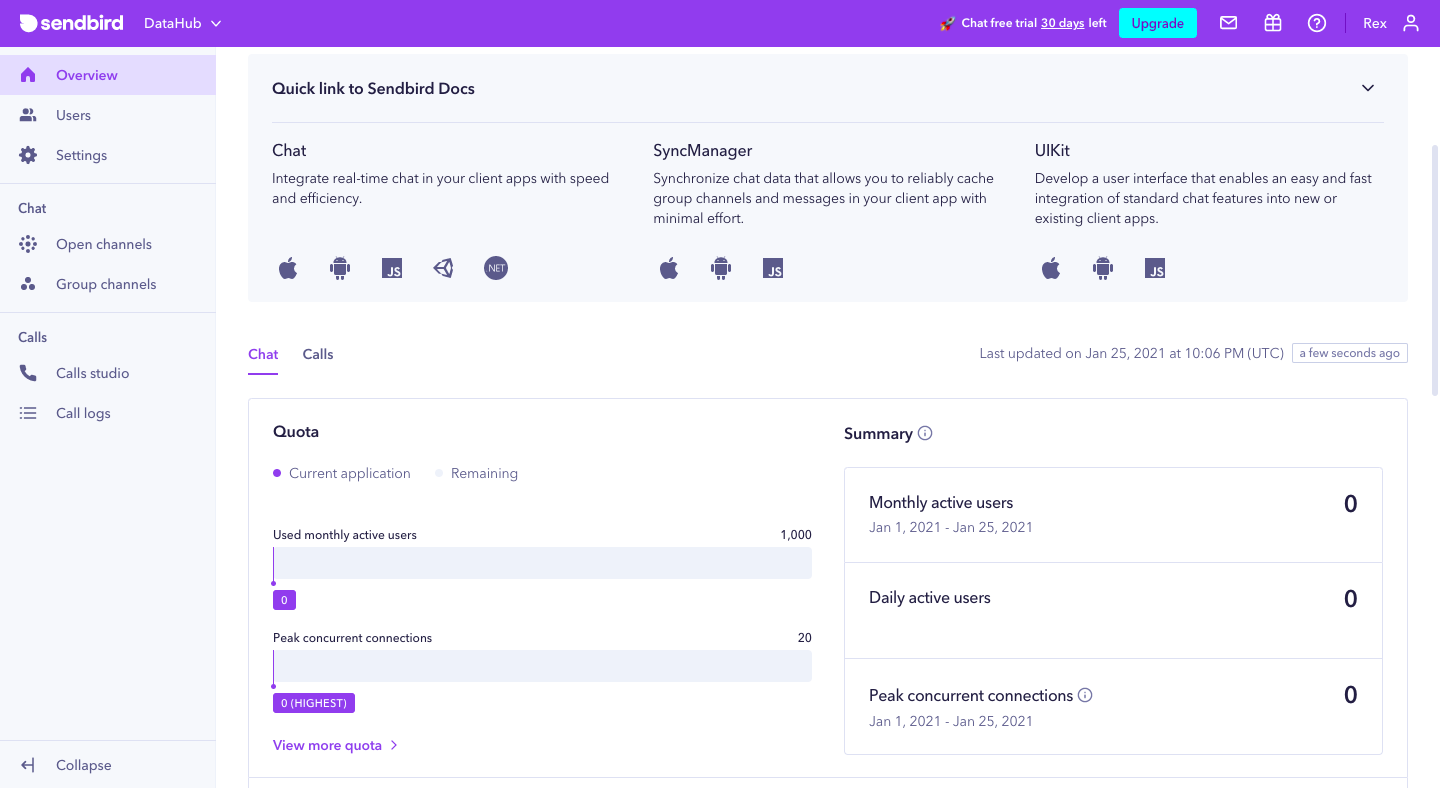1440x788 pixels.
Task: Click the Open channels dotted icon
Action: coord(28,244)
